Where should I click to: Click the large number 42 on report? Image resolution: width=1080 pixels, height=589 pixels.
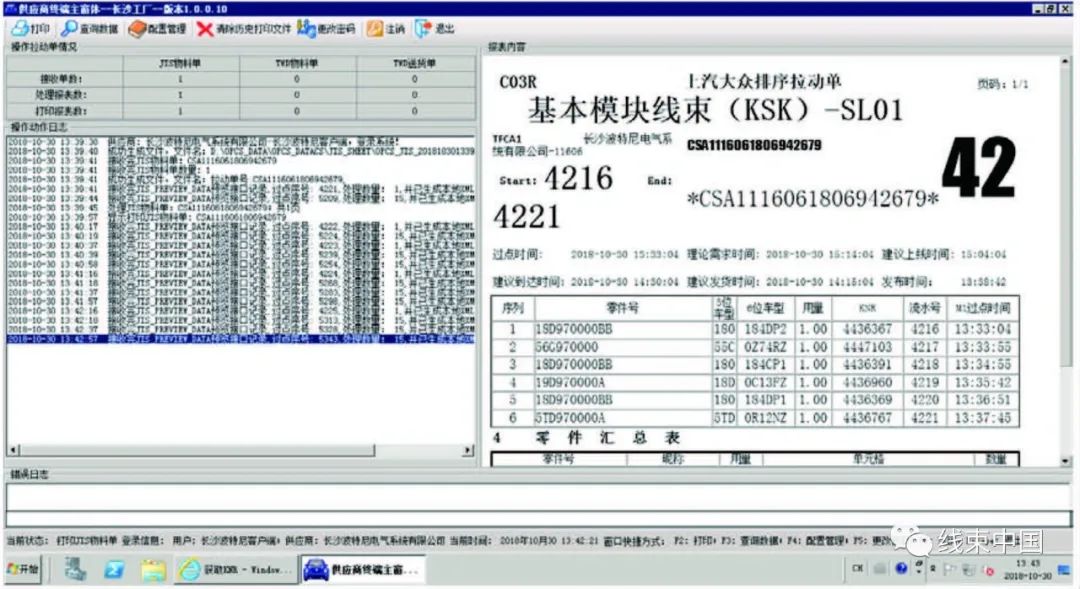coord(979,167)
